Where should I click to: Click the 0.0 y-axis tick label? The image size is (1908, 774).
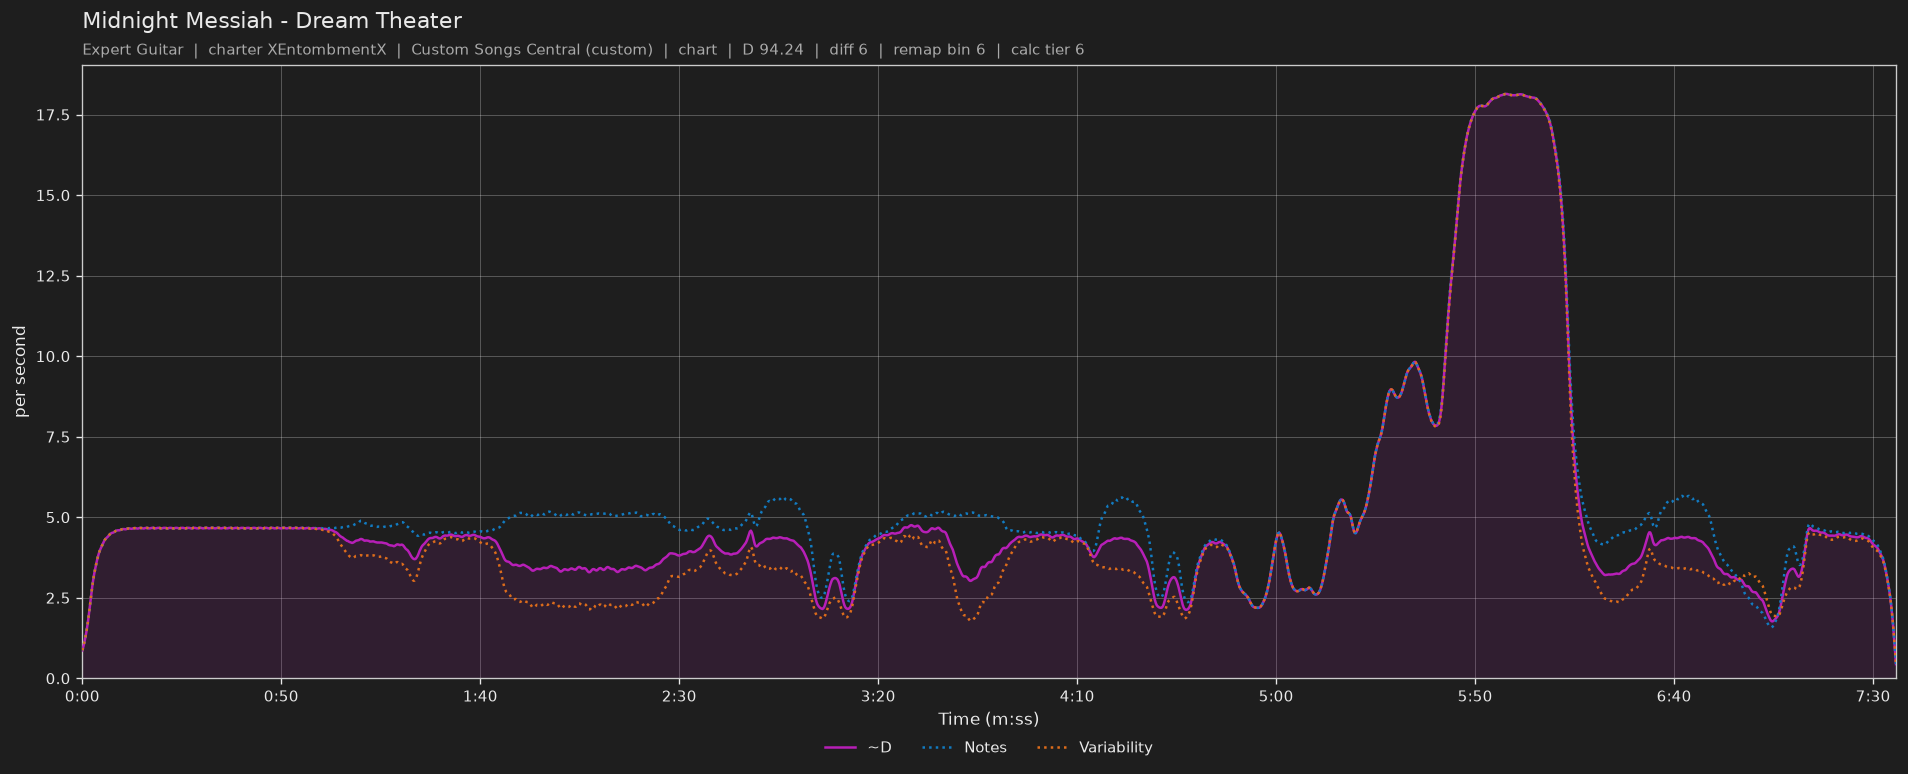coord(57,679)
